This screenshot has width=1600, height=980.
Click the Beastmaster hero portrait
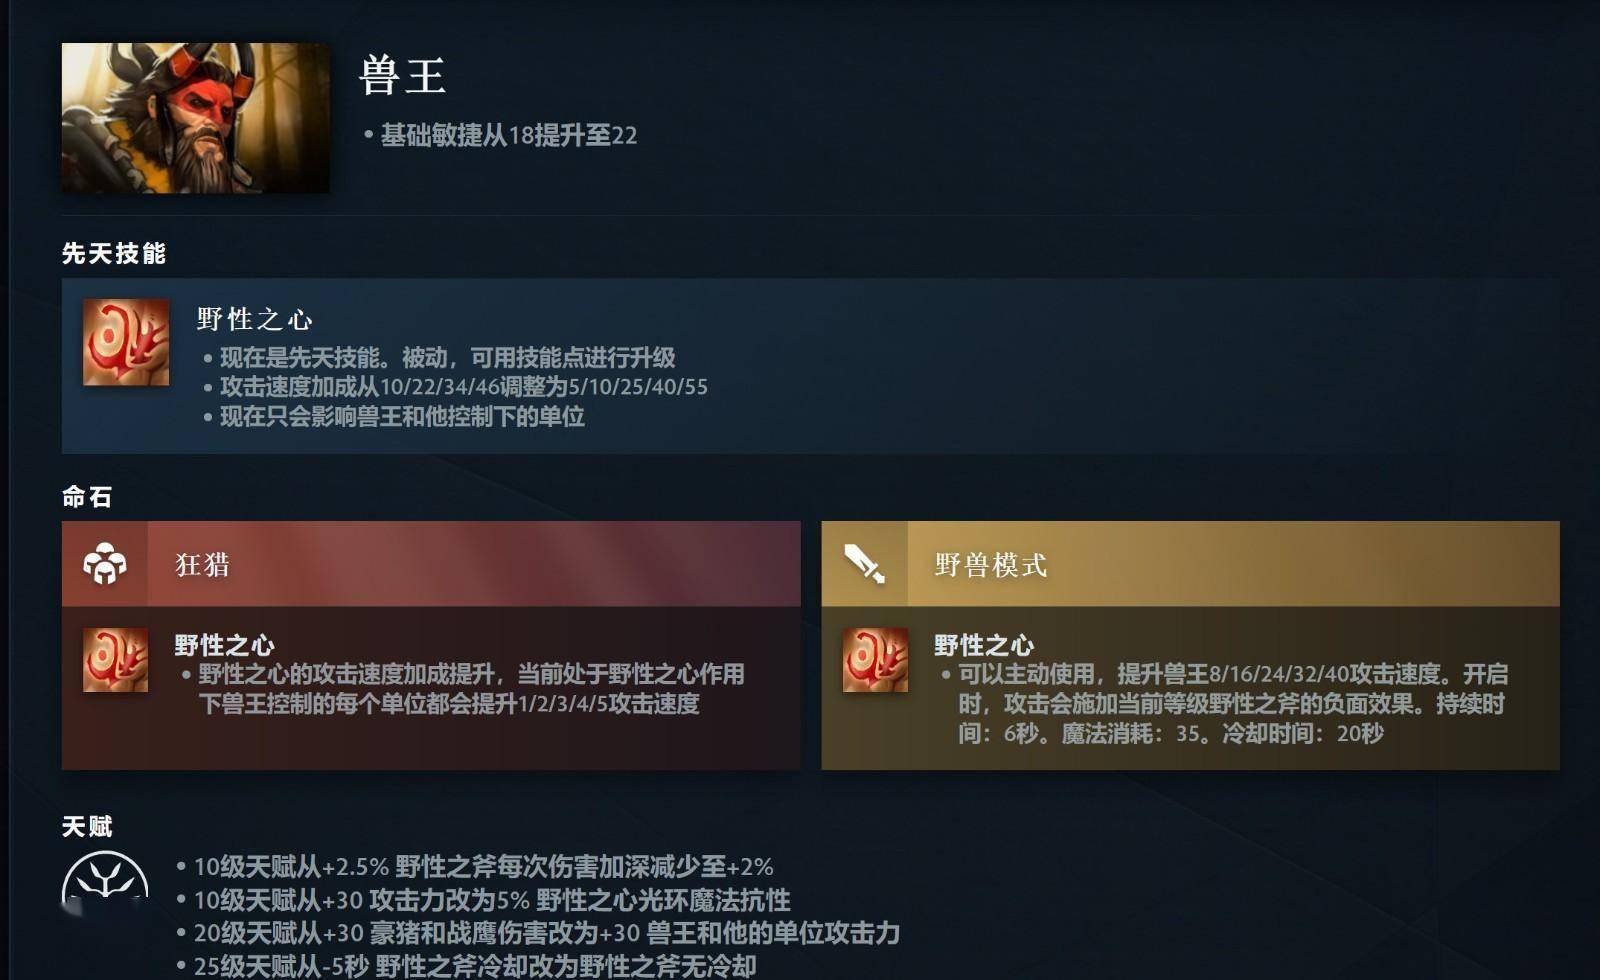pyautogui.click(x=195, y=118)
